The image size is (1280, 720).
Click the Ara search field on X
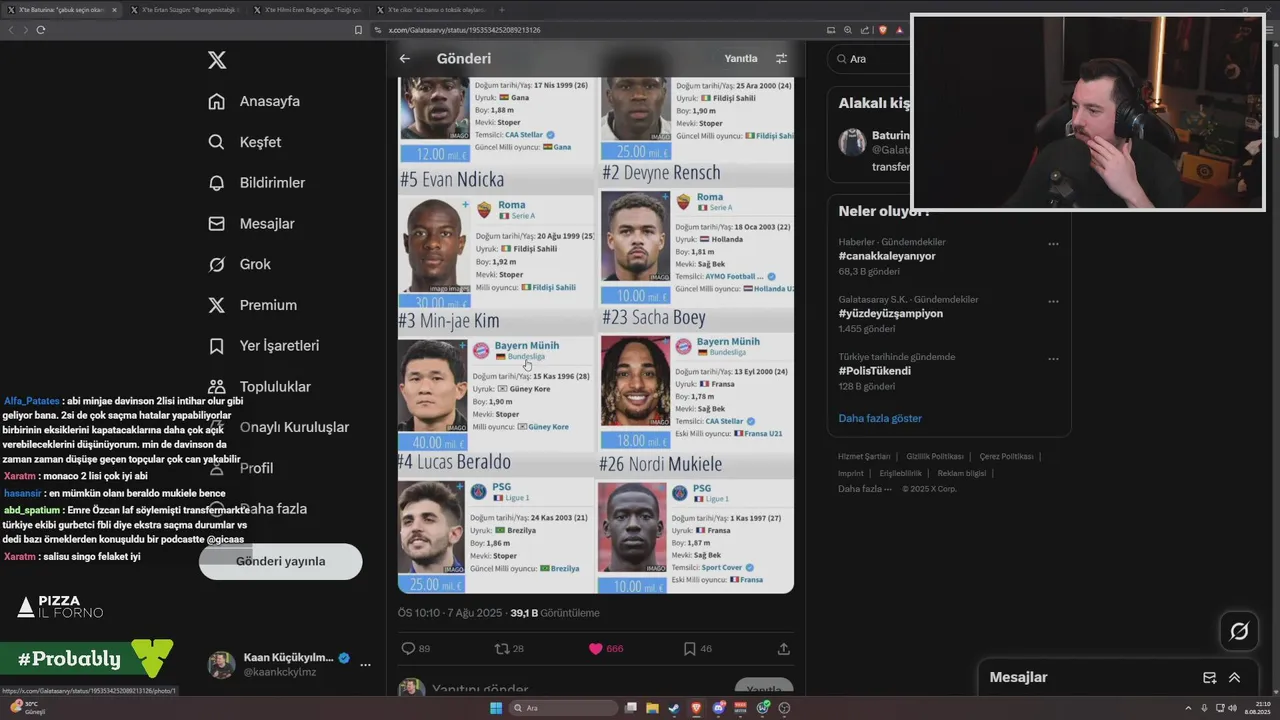click(x=870, y=59)
